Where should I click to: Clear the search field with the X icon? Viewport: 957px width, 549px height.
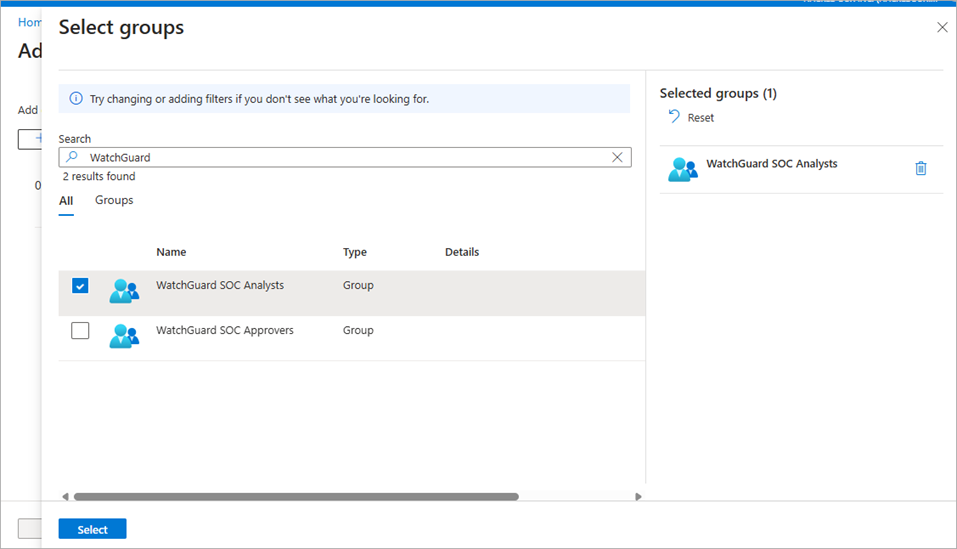pos(617,157)
